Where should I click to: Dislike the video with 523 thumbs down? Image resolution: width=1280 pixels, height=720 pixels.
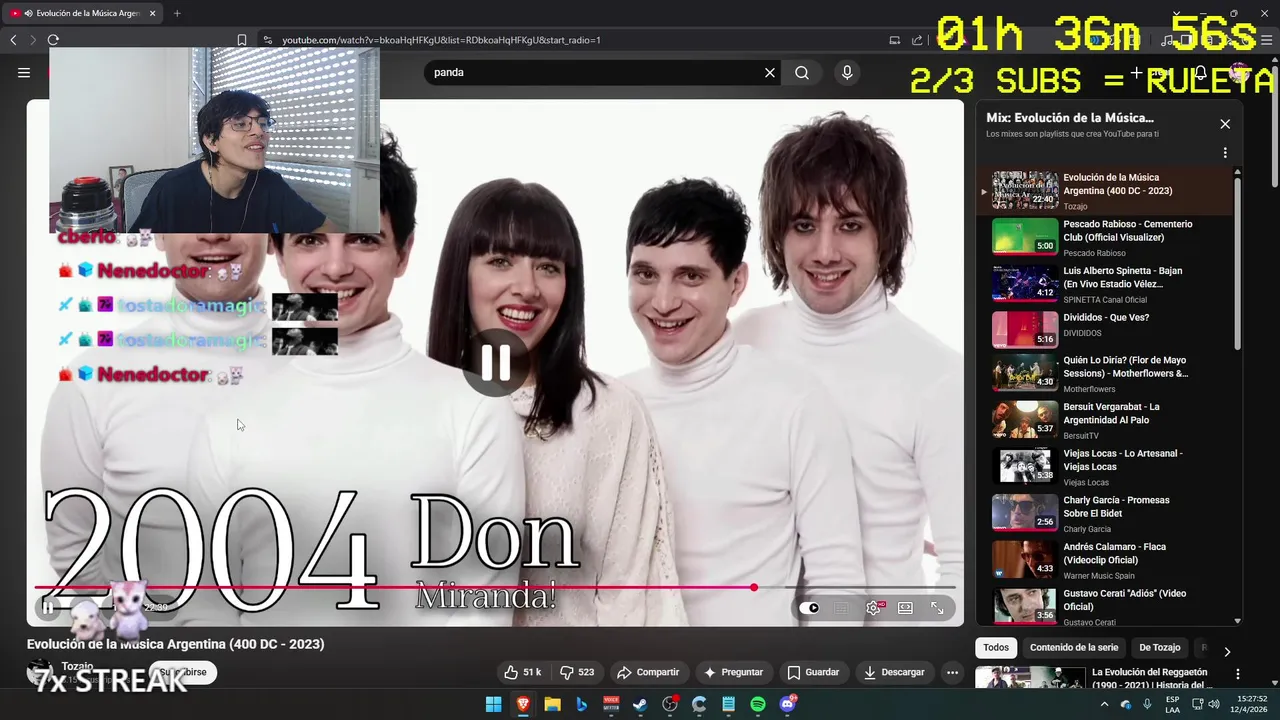click(x=577, y=672)
